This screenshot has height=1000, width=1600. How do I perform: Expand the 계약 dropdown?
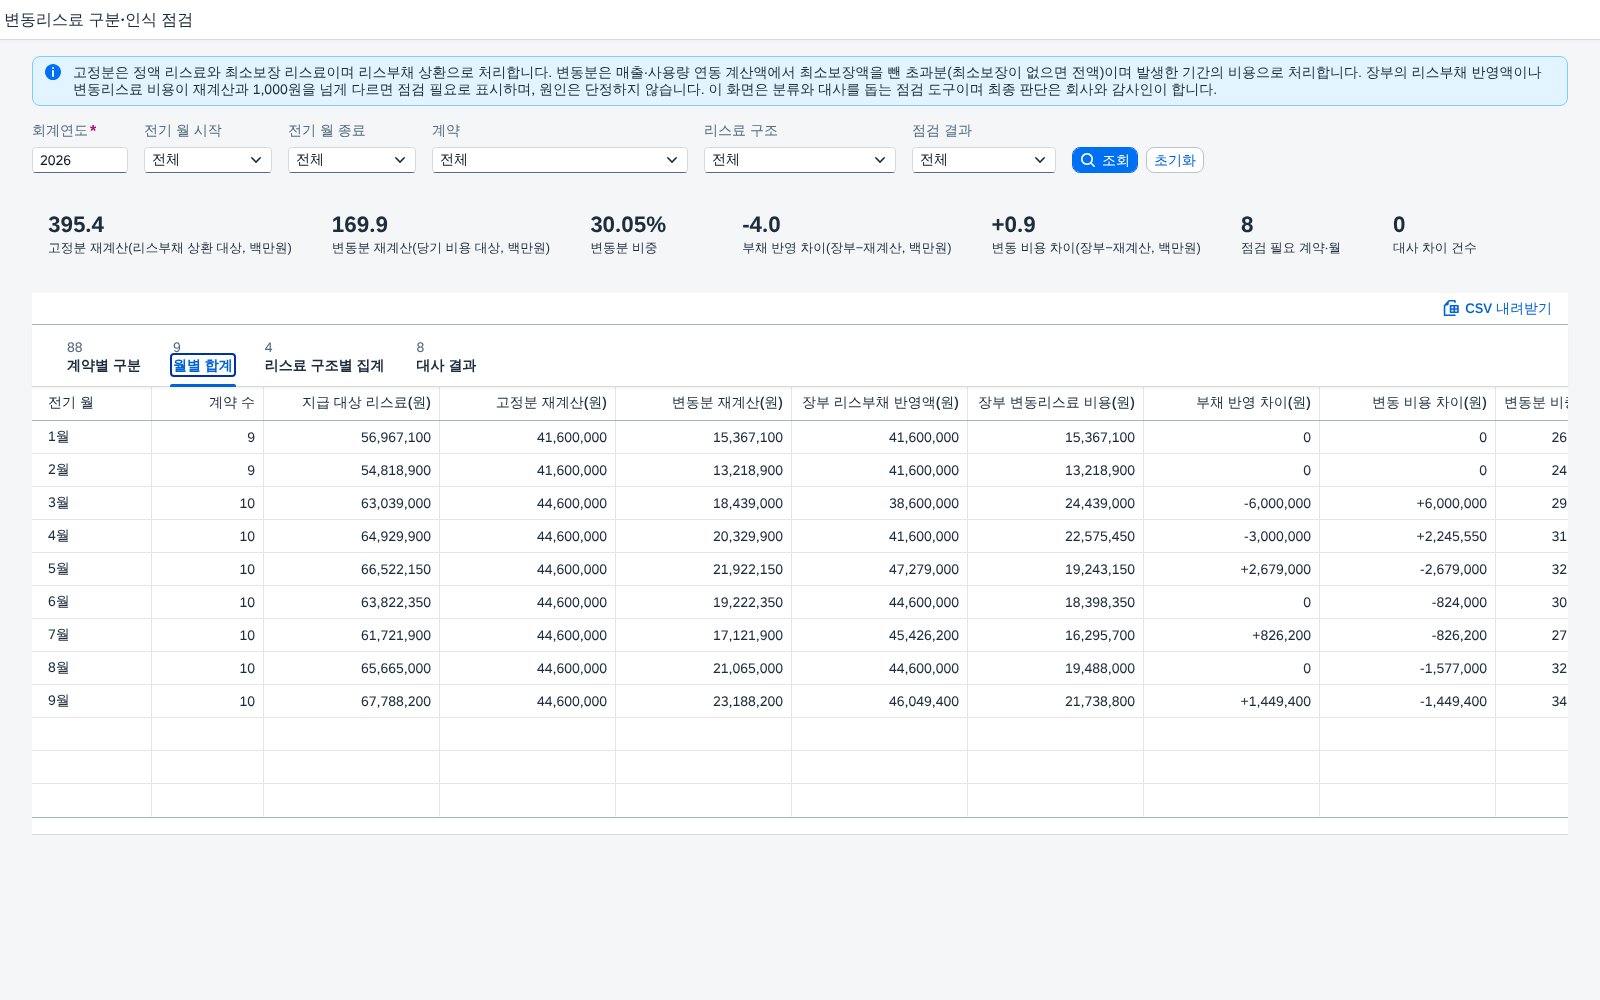pos(560,160)
